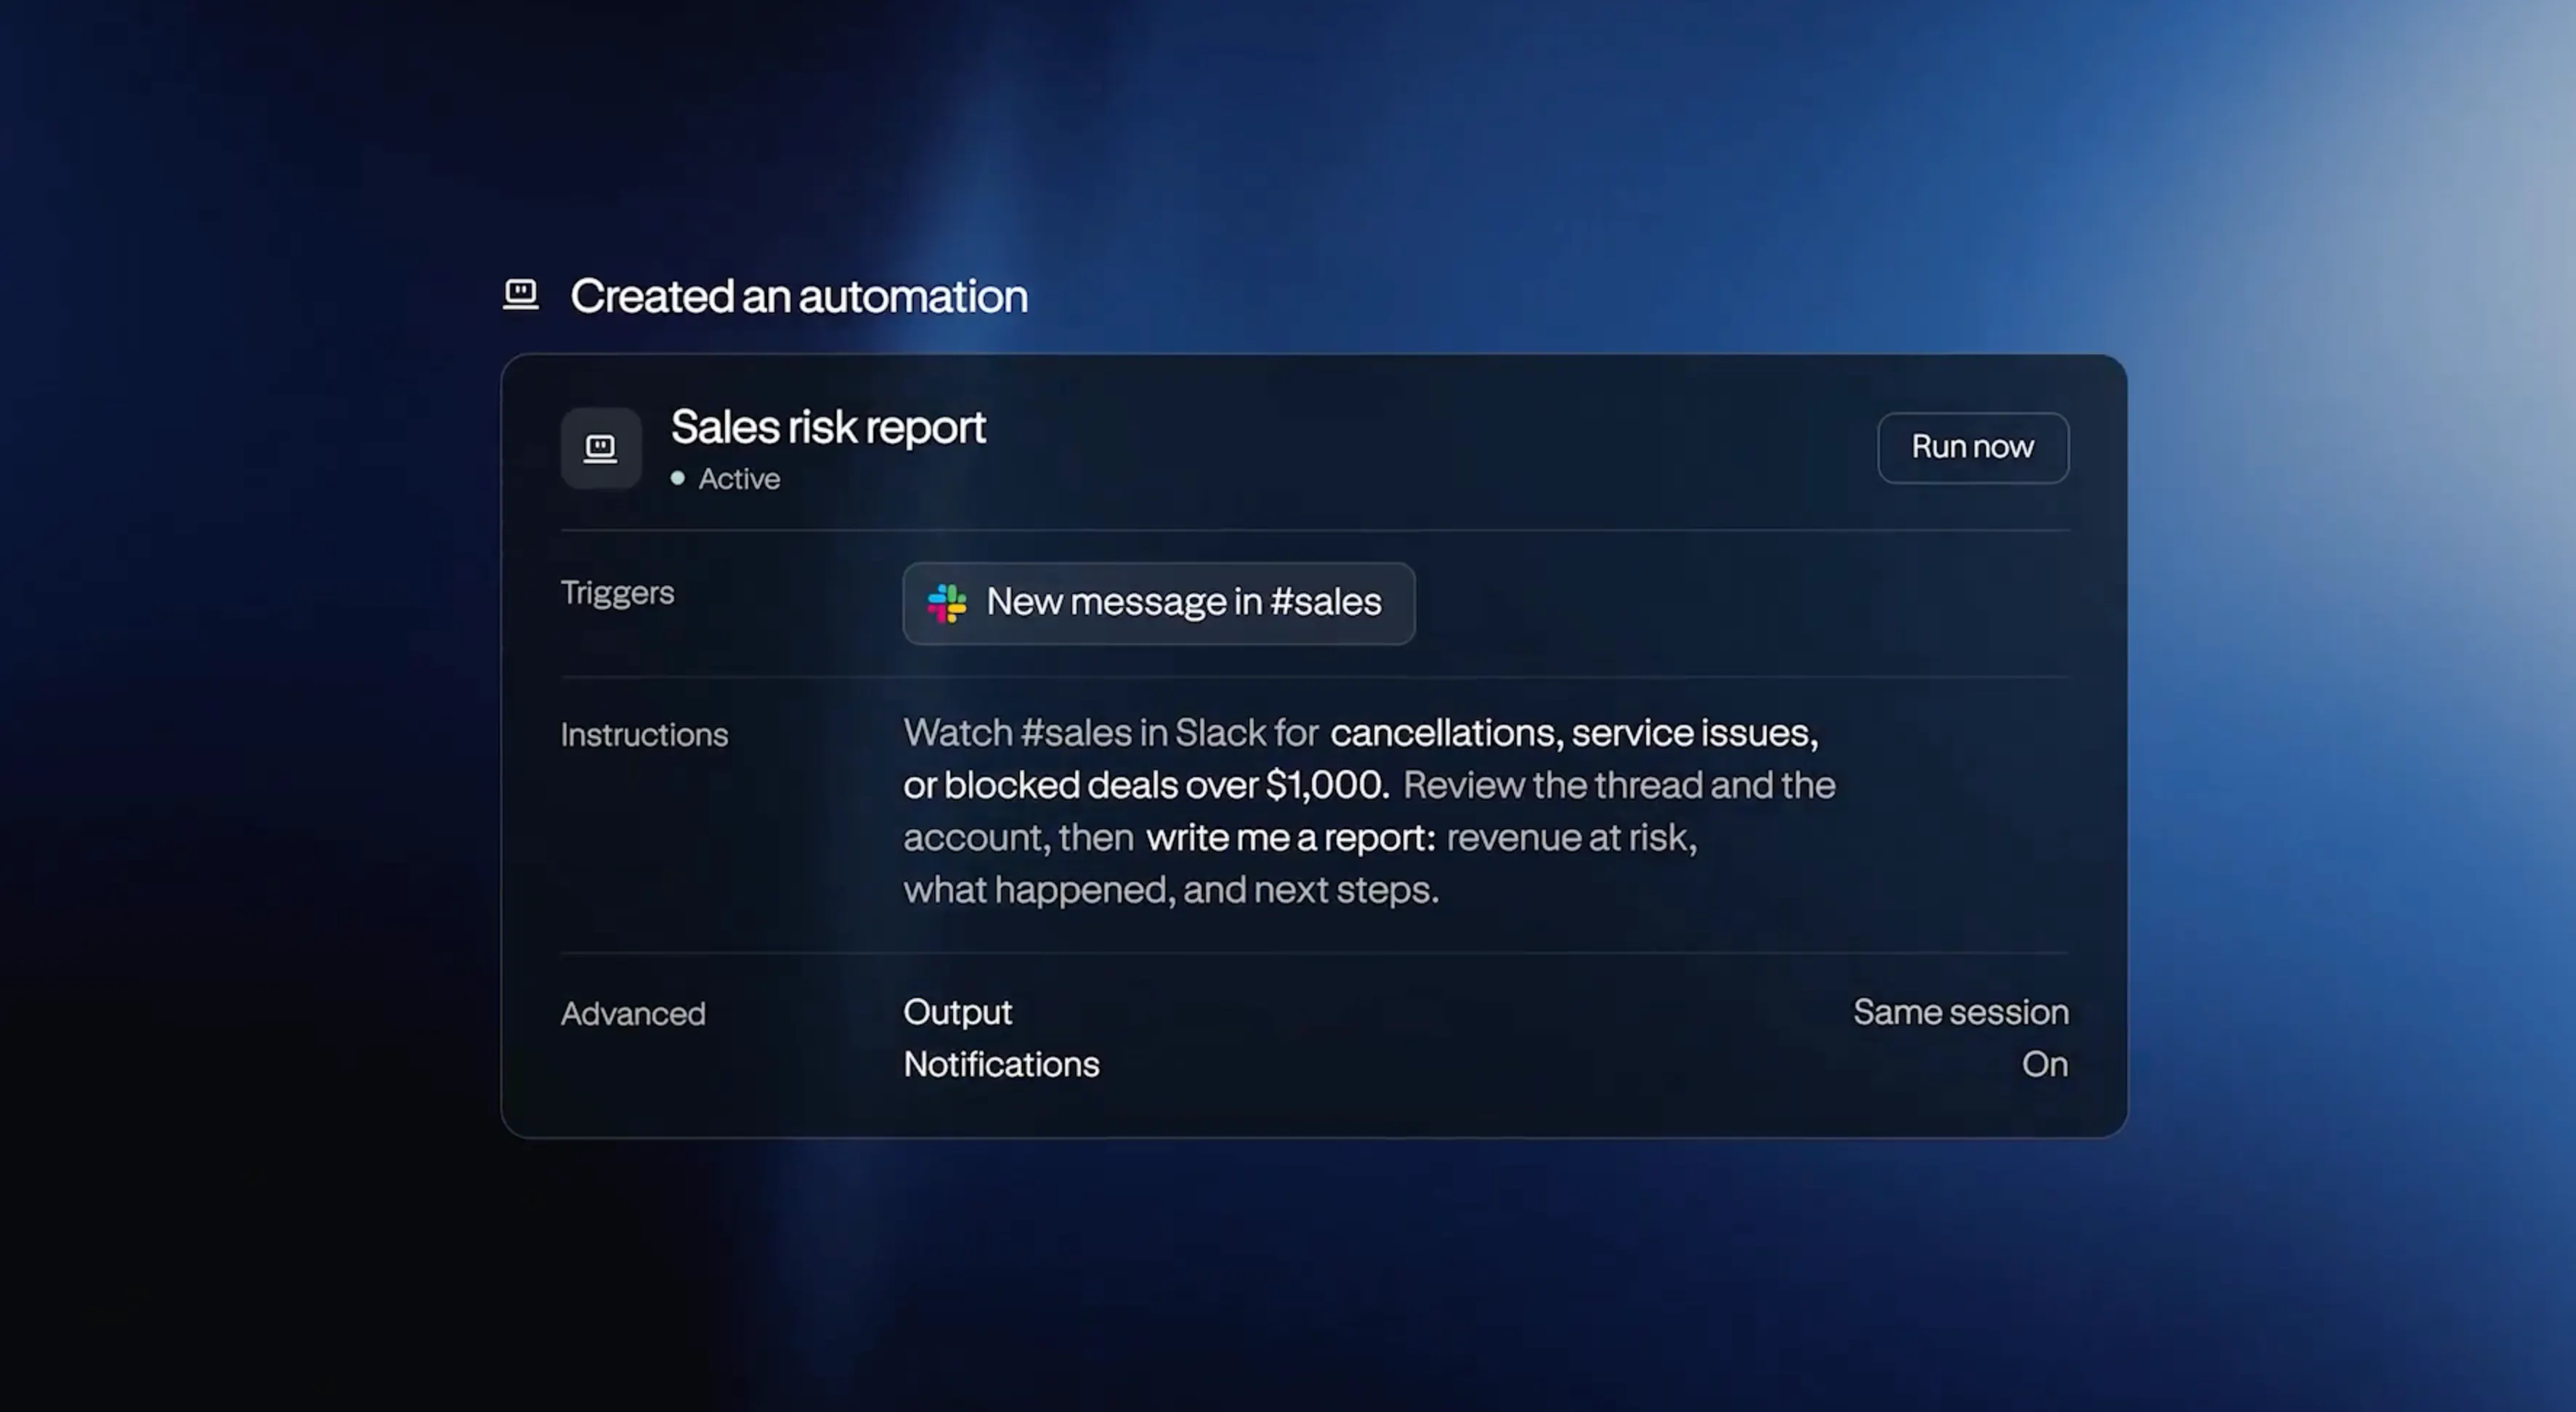
Task: Click the Notifications setting label
Action: pyautogui.click(x=1001, y=1064)
